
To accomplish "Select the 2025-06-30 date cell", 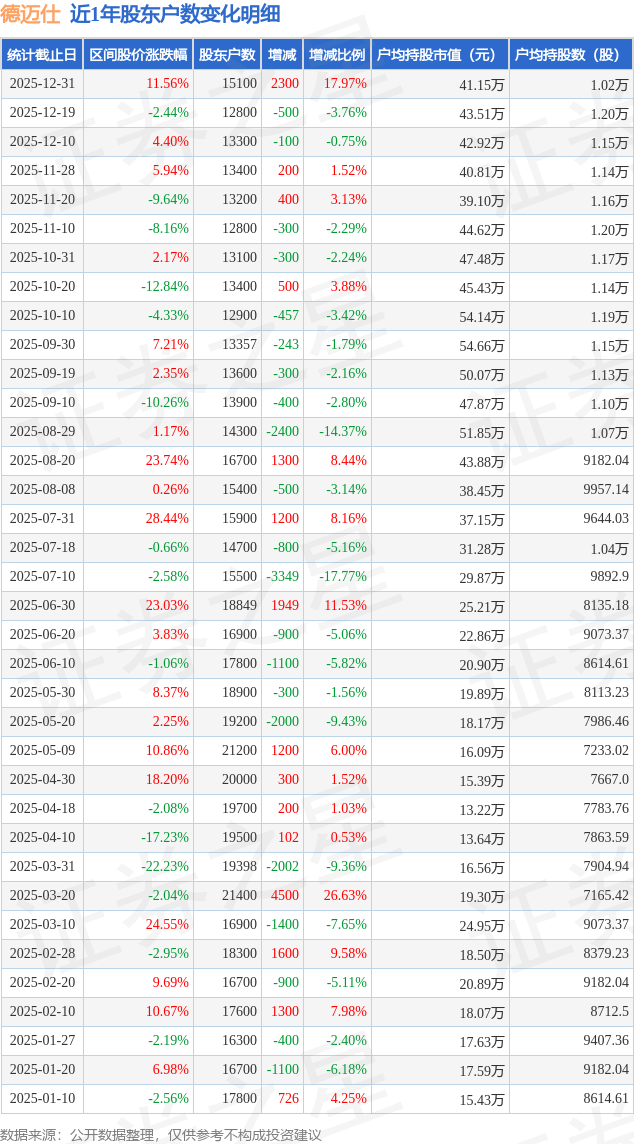I will point(42,606).
